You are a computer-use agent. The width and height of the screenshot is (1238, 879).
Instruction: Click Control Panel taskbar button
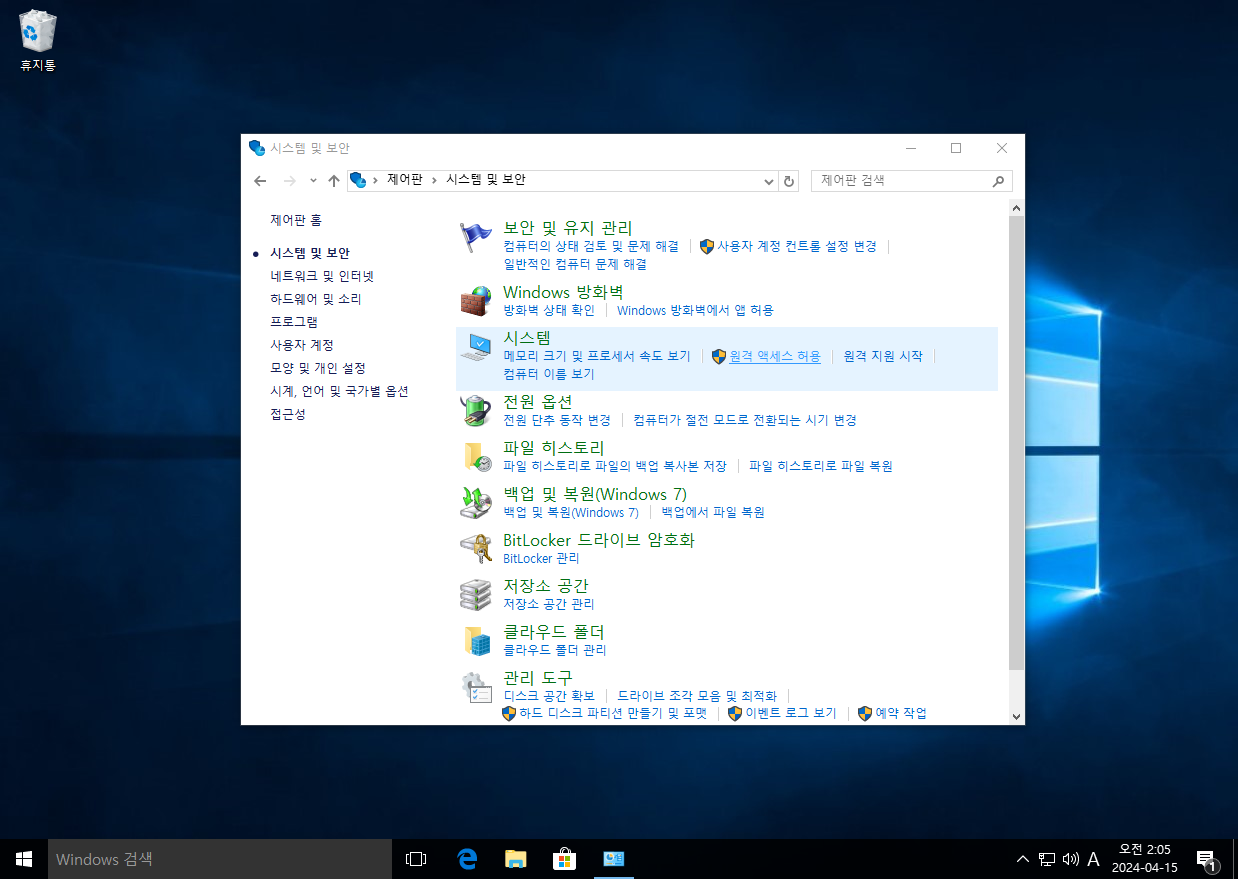613,859
